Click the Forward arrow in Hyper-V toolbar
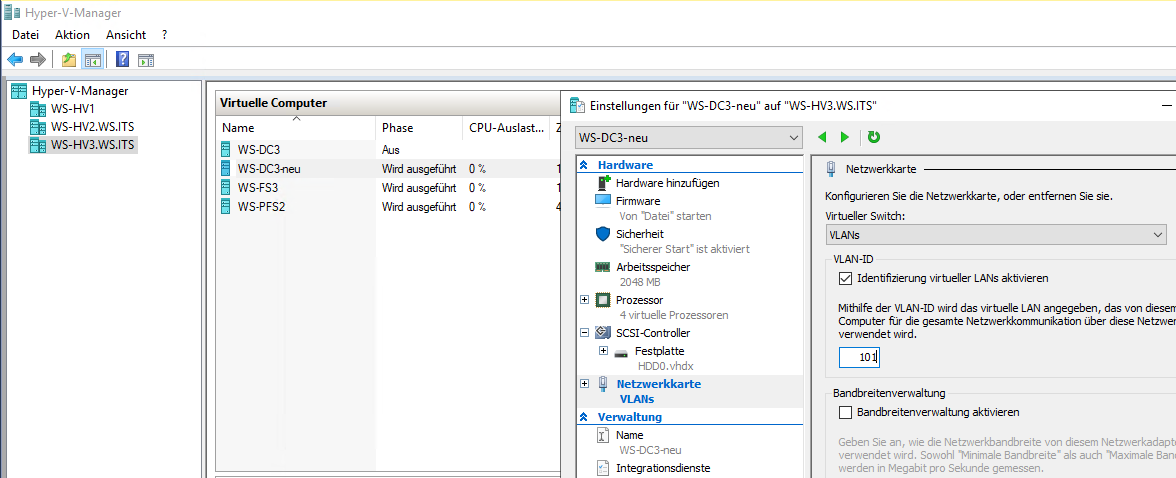Screen dimensions: 1176x478 (x=38, y=59)
